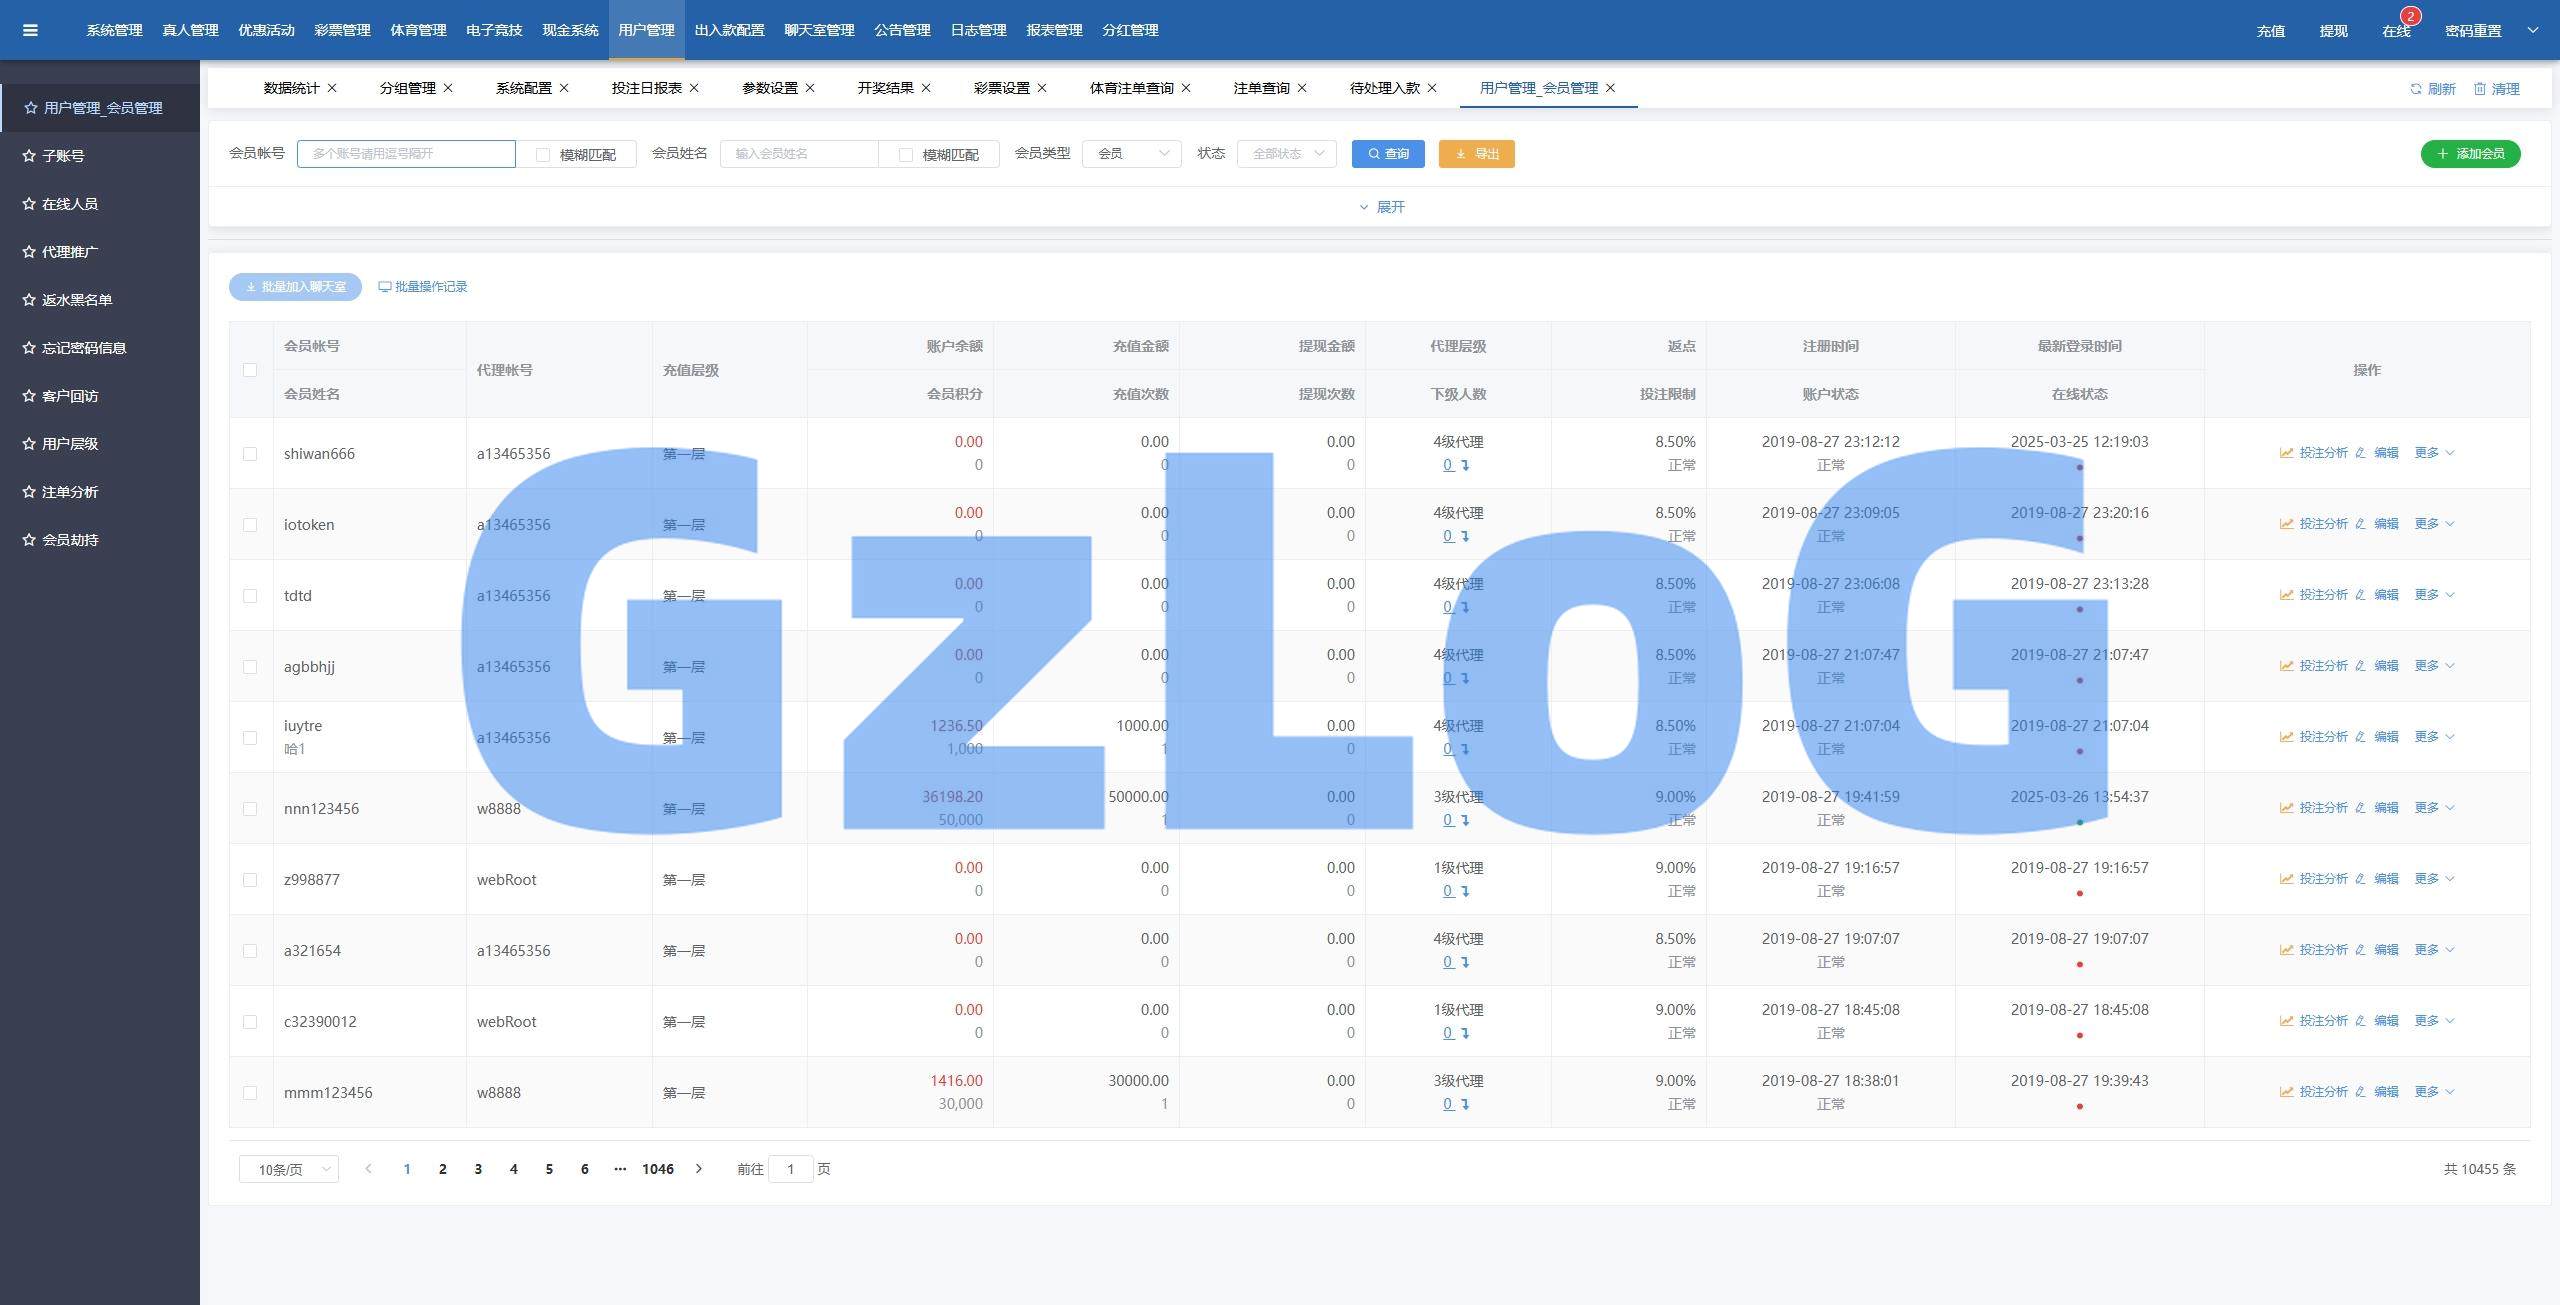Viewport: 2560px width, 1305px height.
Task: Open 投注分析 chart icon for shiwan666
Action: pos(2286,453)
